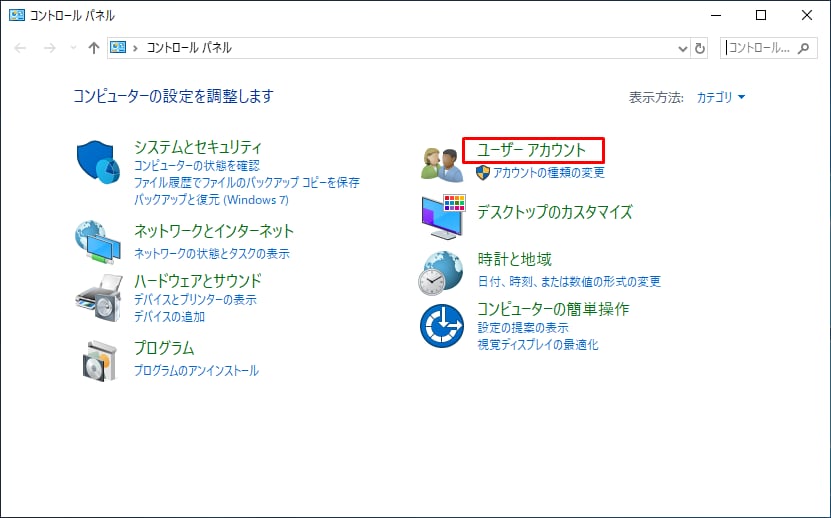Open デバイスとプリンターの表示 link
This screenshot has height=518, width=831.
[195, 300]
